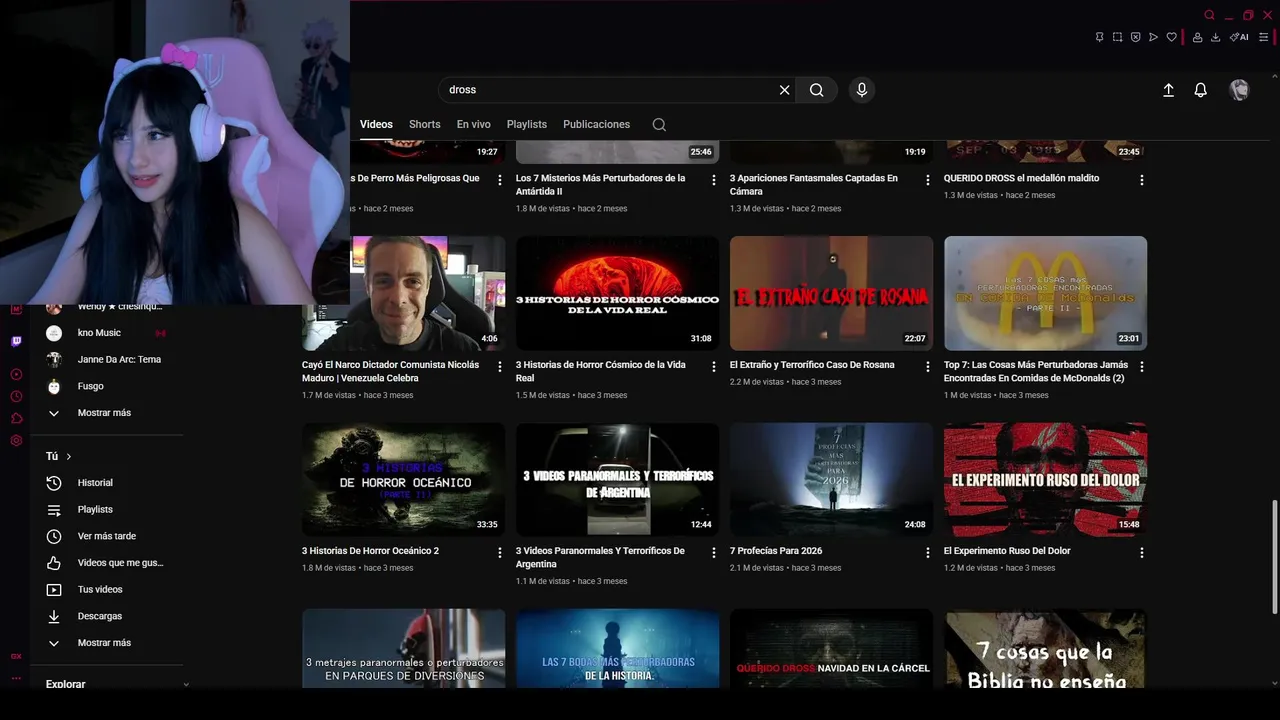Clear the search text 'dross'

785,90
